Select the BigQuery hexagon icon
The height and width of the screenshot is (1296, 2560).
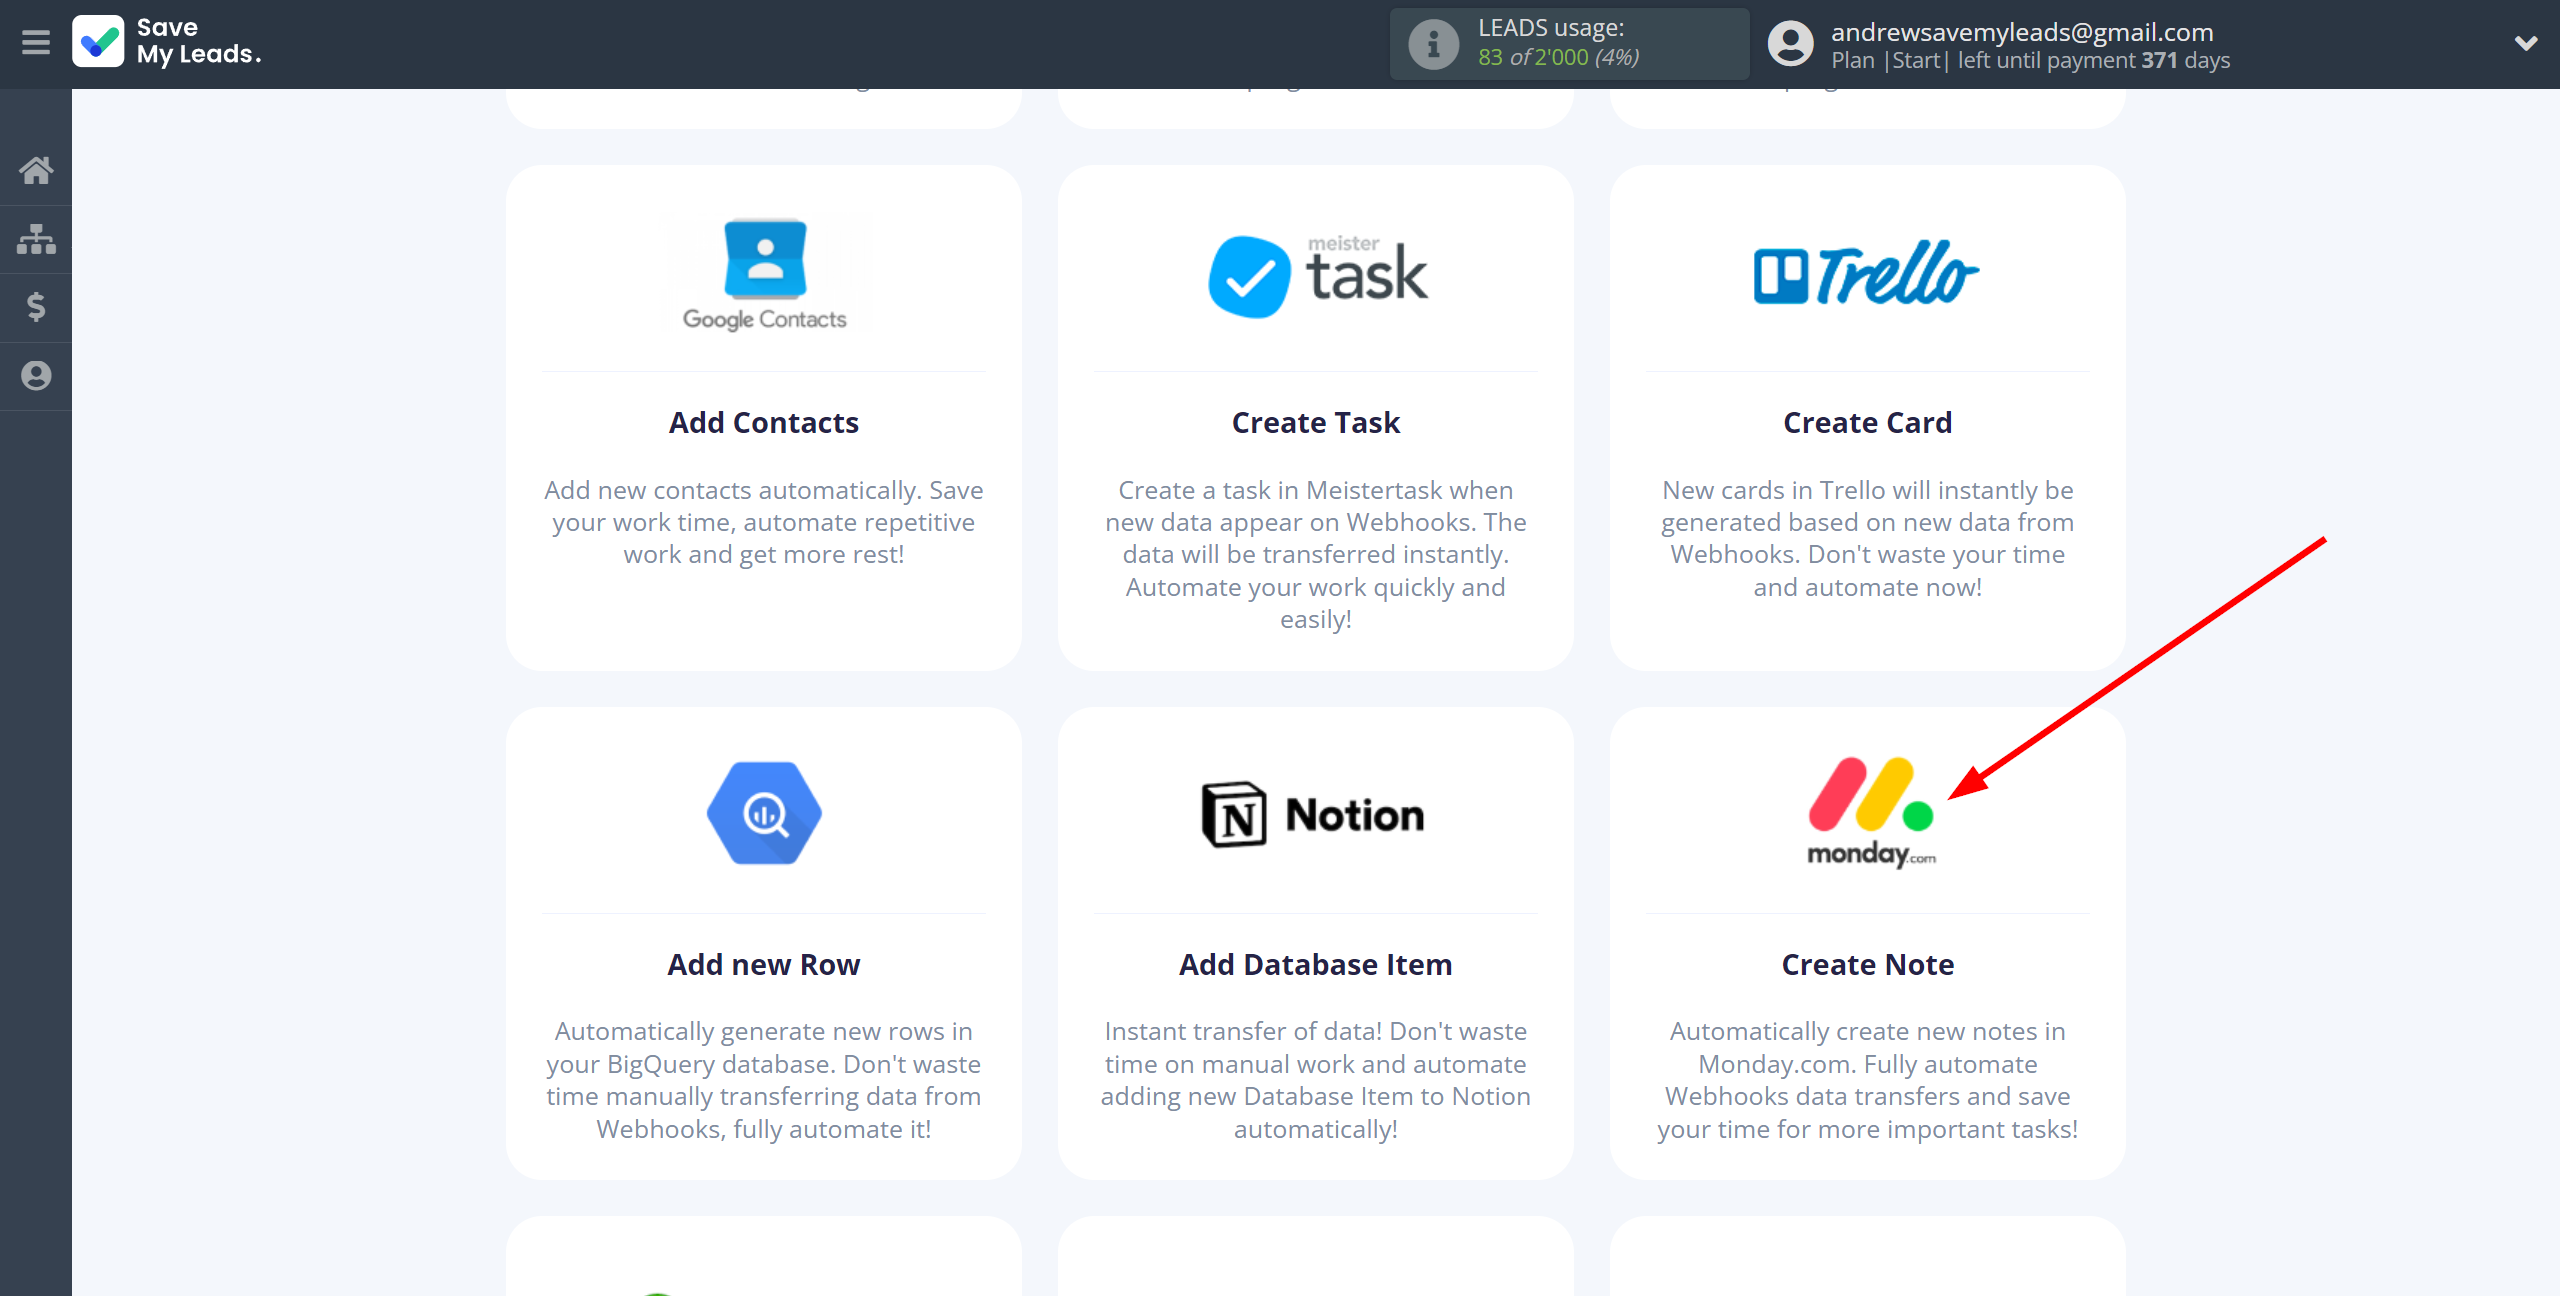coord(764,814)
